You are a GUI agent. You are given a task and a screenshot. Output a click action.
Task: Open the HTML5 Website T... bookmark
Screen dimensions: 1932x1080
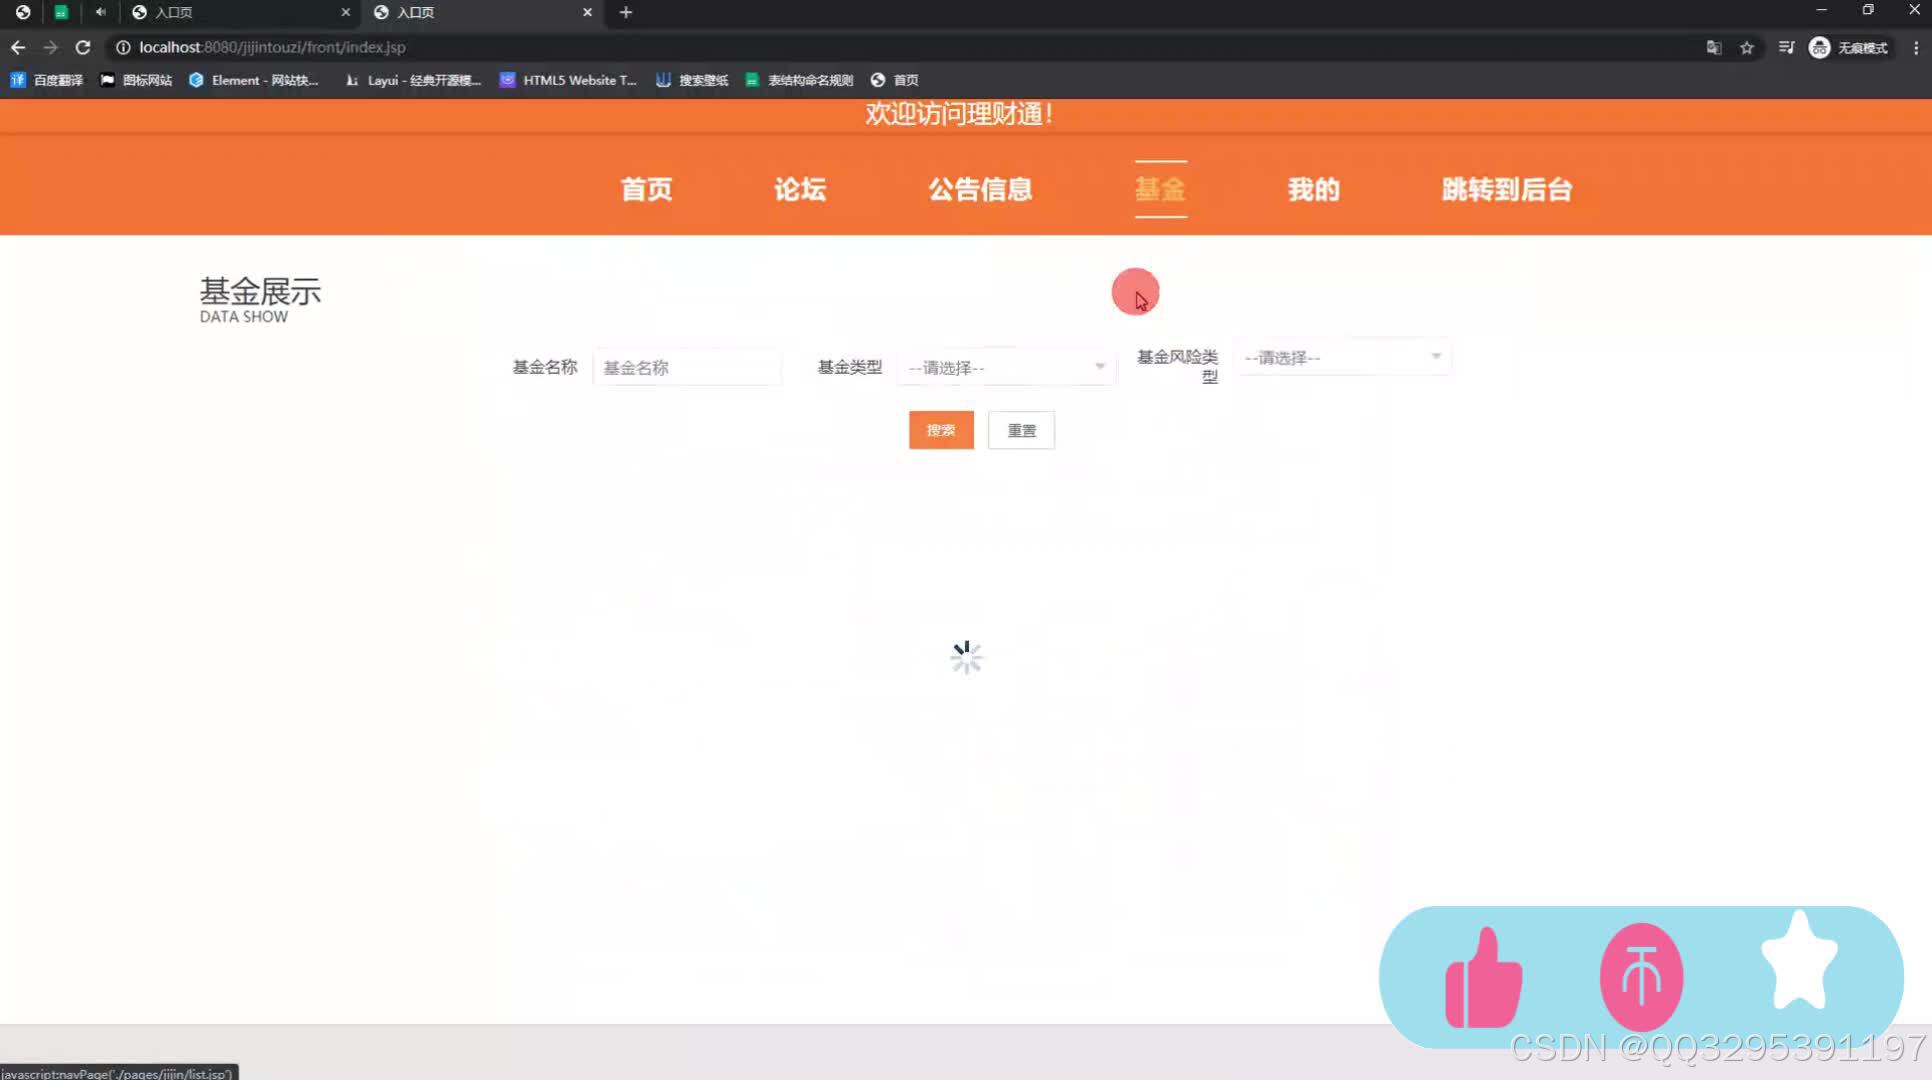click(568, 80)
